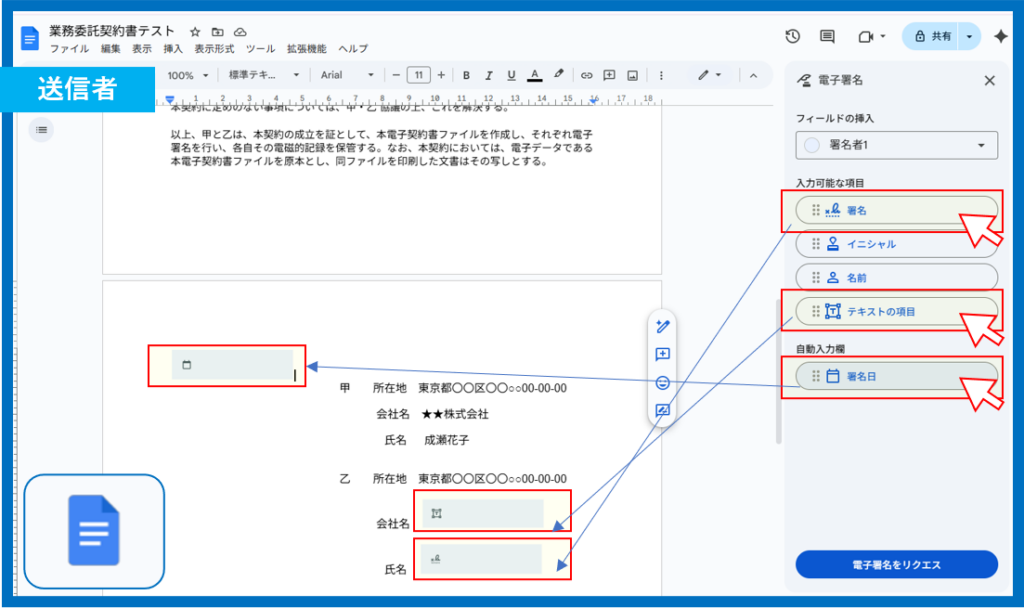
Task: Click the insert link icon
Action: tap(587, 75)
